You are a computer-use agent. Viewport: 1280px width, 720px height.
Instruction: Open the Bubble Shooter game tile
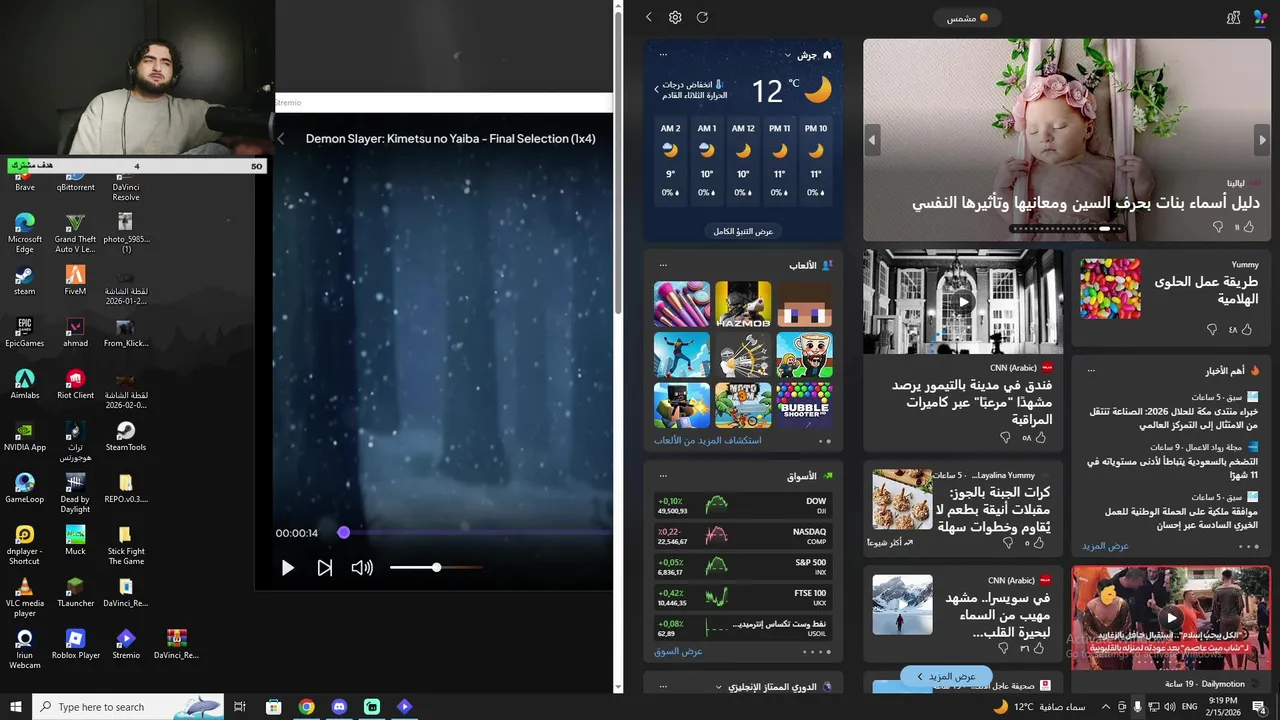804,405
